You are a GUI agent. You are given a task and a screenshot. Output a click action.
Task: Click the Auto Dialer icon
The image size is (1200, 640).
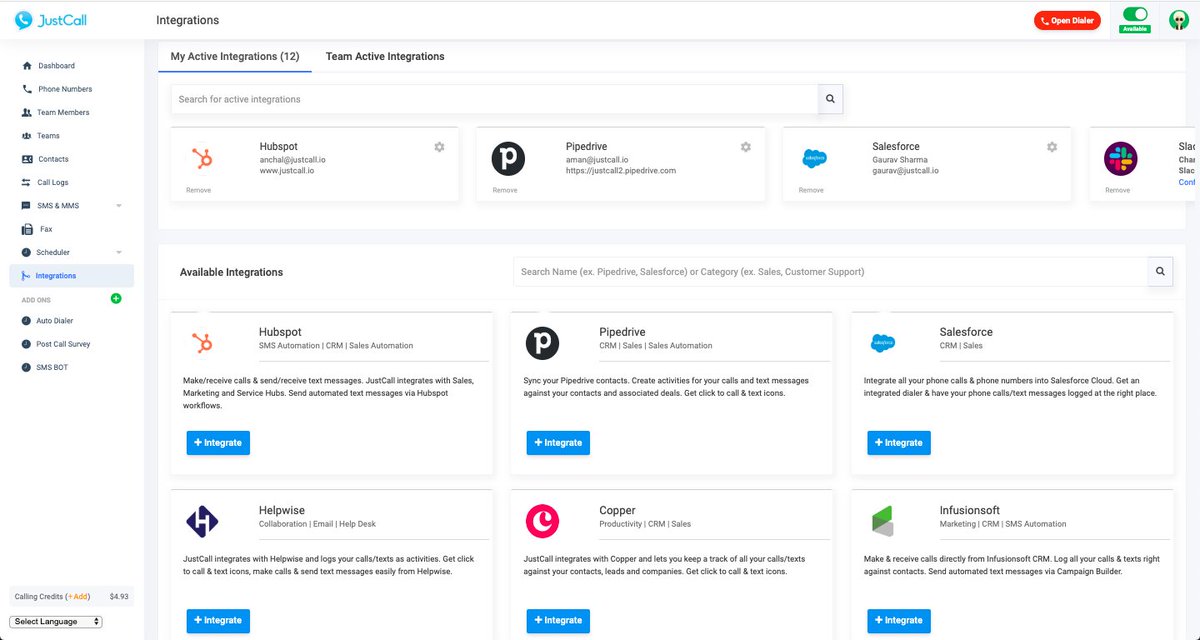27,321
